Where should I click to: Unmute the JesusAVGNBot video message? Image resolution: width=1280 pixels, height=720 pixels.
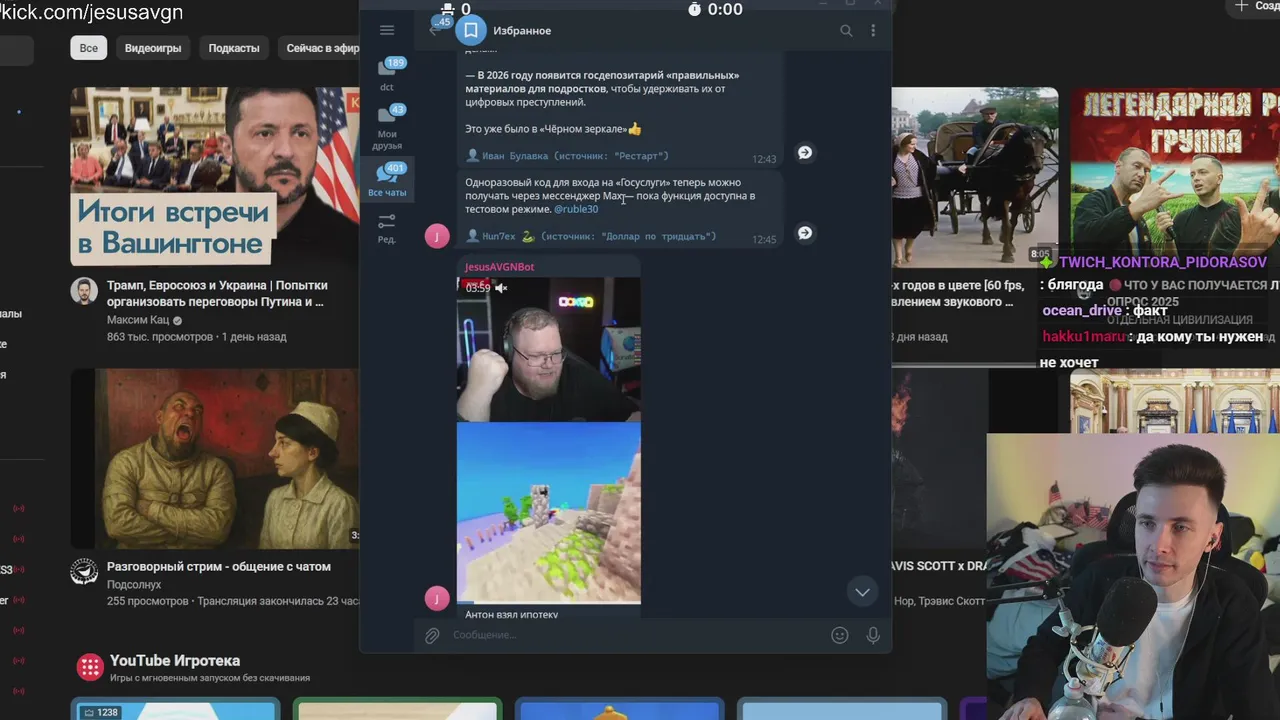(x=501, y=288)
